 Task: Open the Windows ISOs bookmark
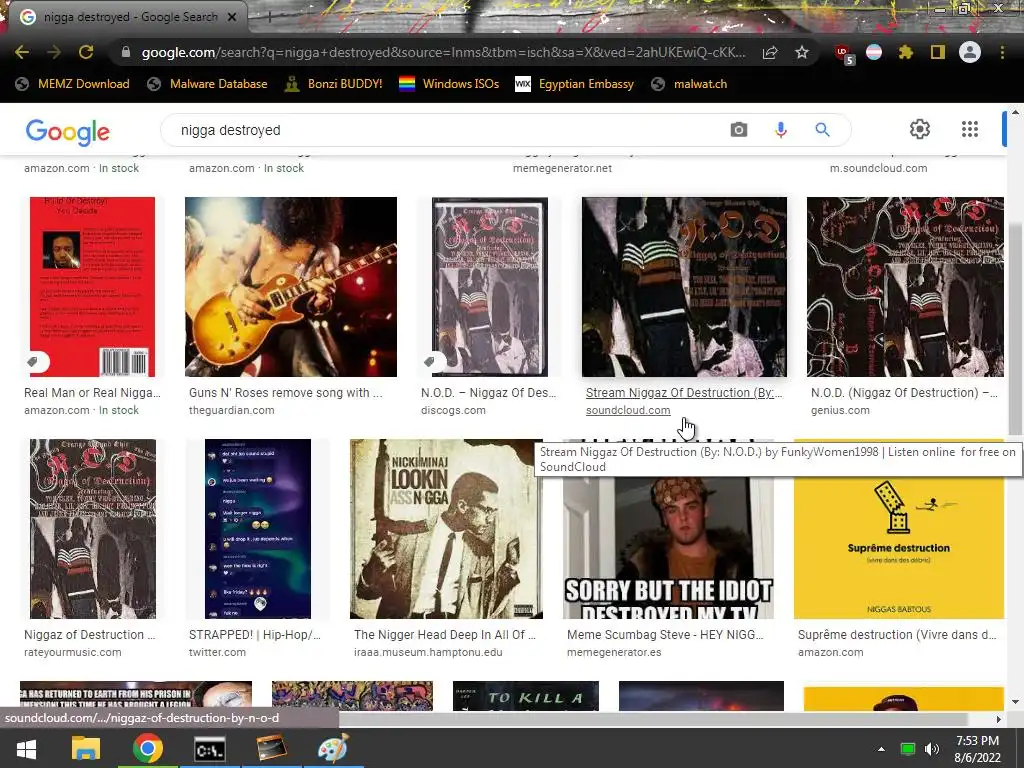click(449, 84)
